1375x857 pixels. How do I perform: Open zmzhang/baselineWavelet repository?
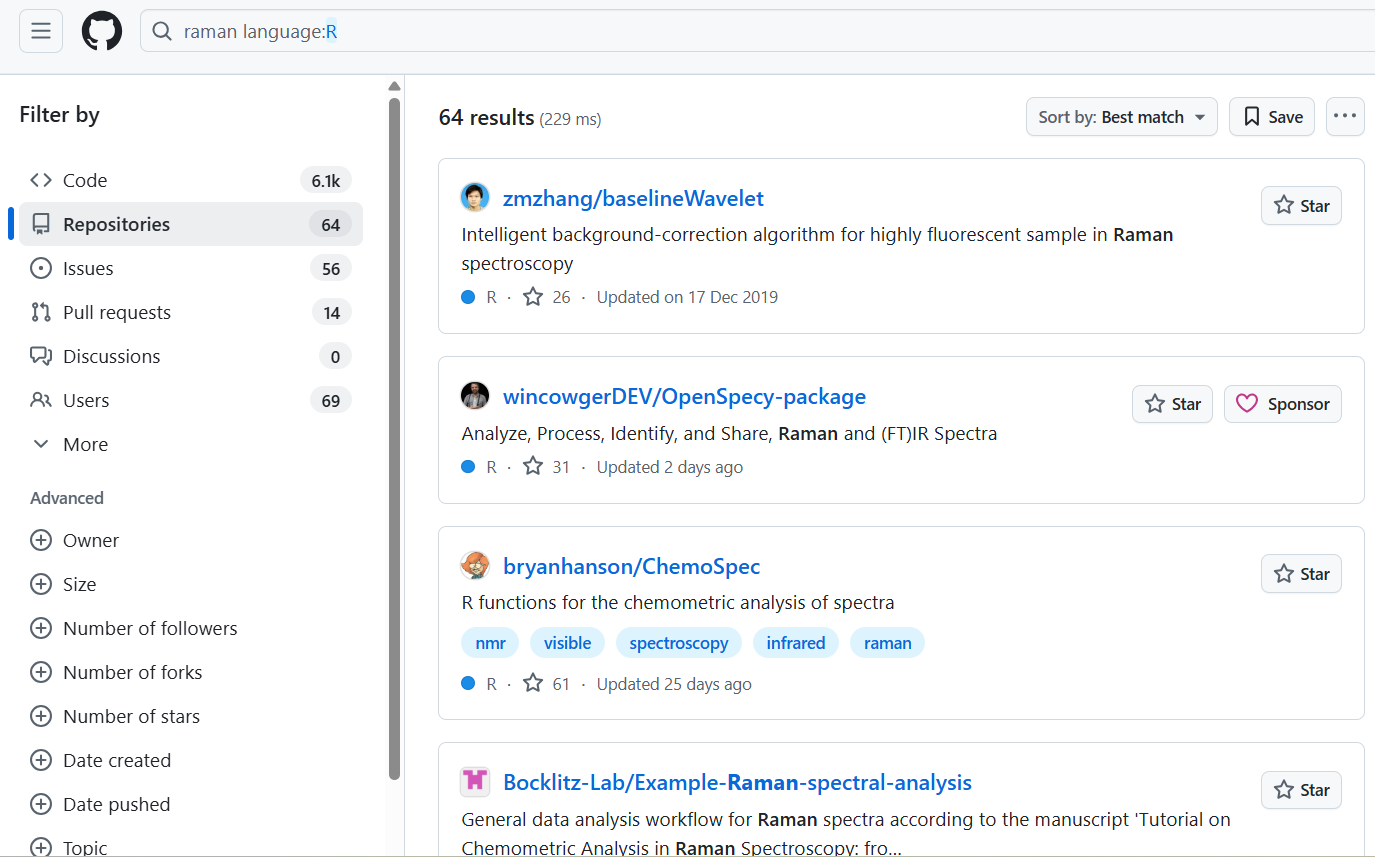[x=633, y=198]
